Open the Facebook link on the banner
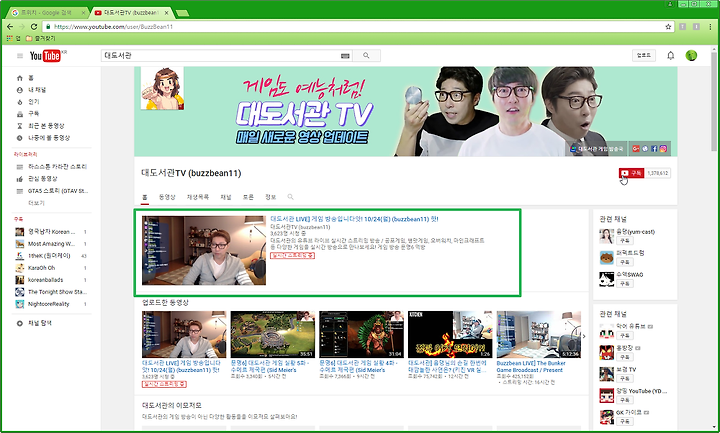This screenshot has height=433, width=720. point(654,149)
